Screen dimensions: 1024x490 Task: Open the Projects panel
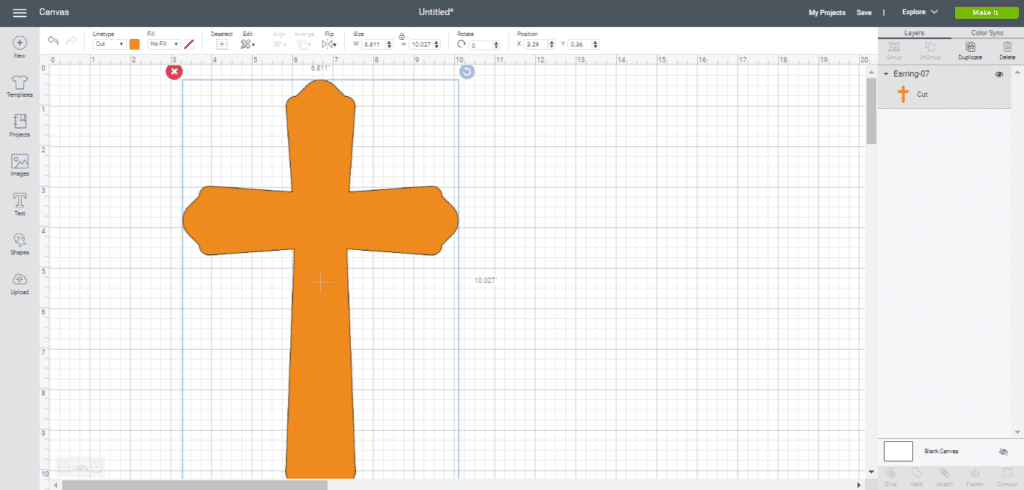click(20, 125)
